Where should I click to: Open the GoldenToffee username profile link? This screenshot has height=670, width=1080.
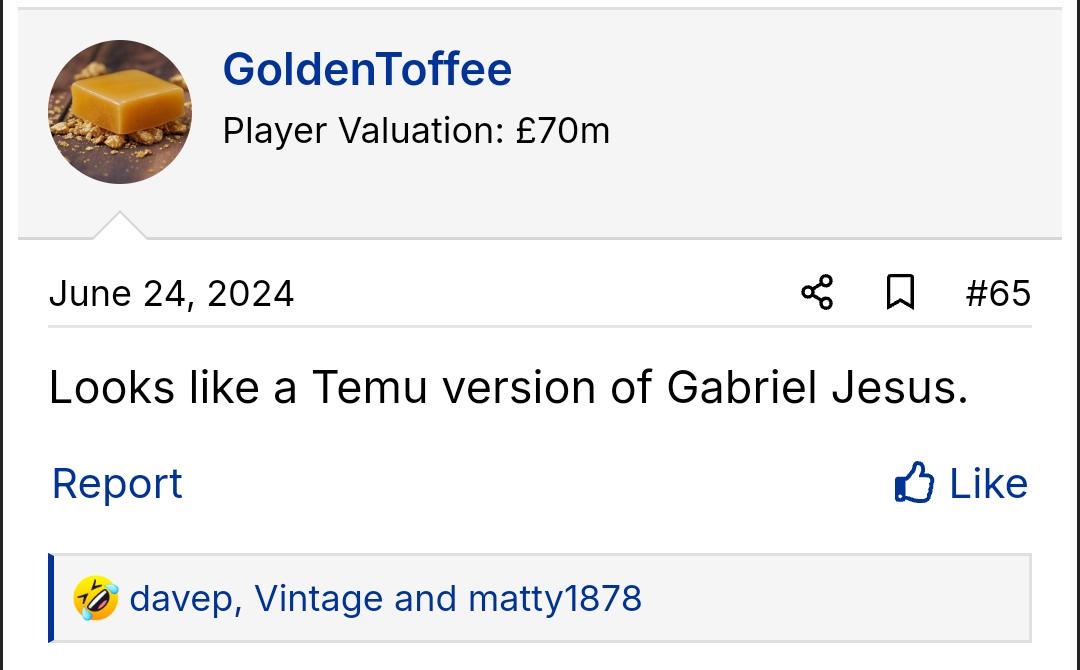pyautogui.click(x=367, y=69)
